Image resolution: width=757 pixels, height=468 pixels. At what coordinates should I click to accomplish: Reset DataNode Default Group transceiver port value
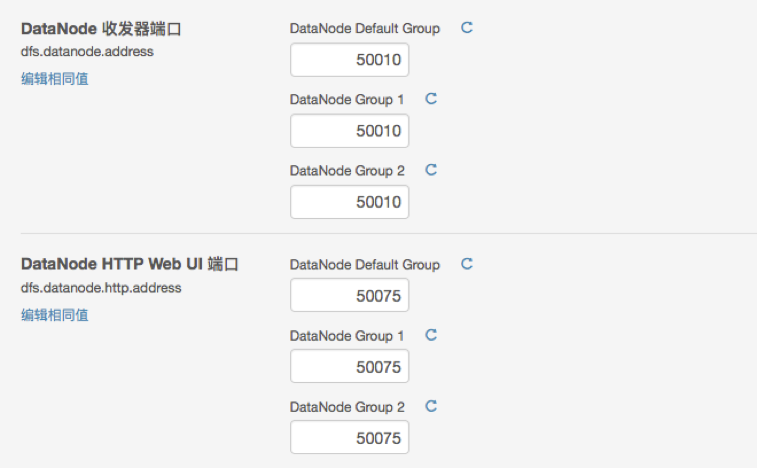466,28
